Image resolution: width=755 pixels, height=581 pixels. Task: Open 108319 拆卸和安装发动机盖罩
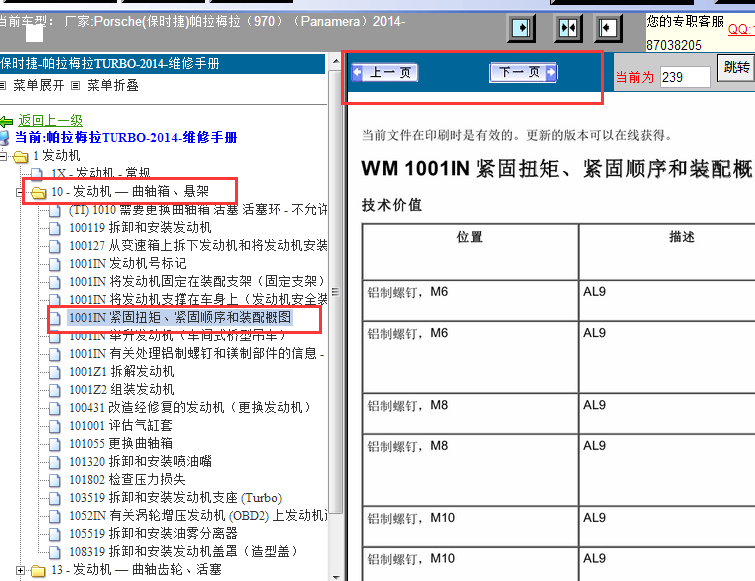183,551
